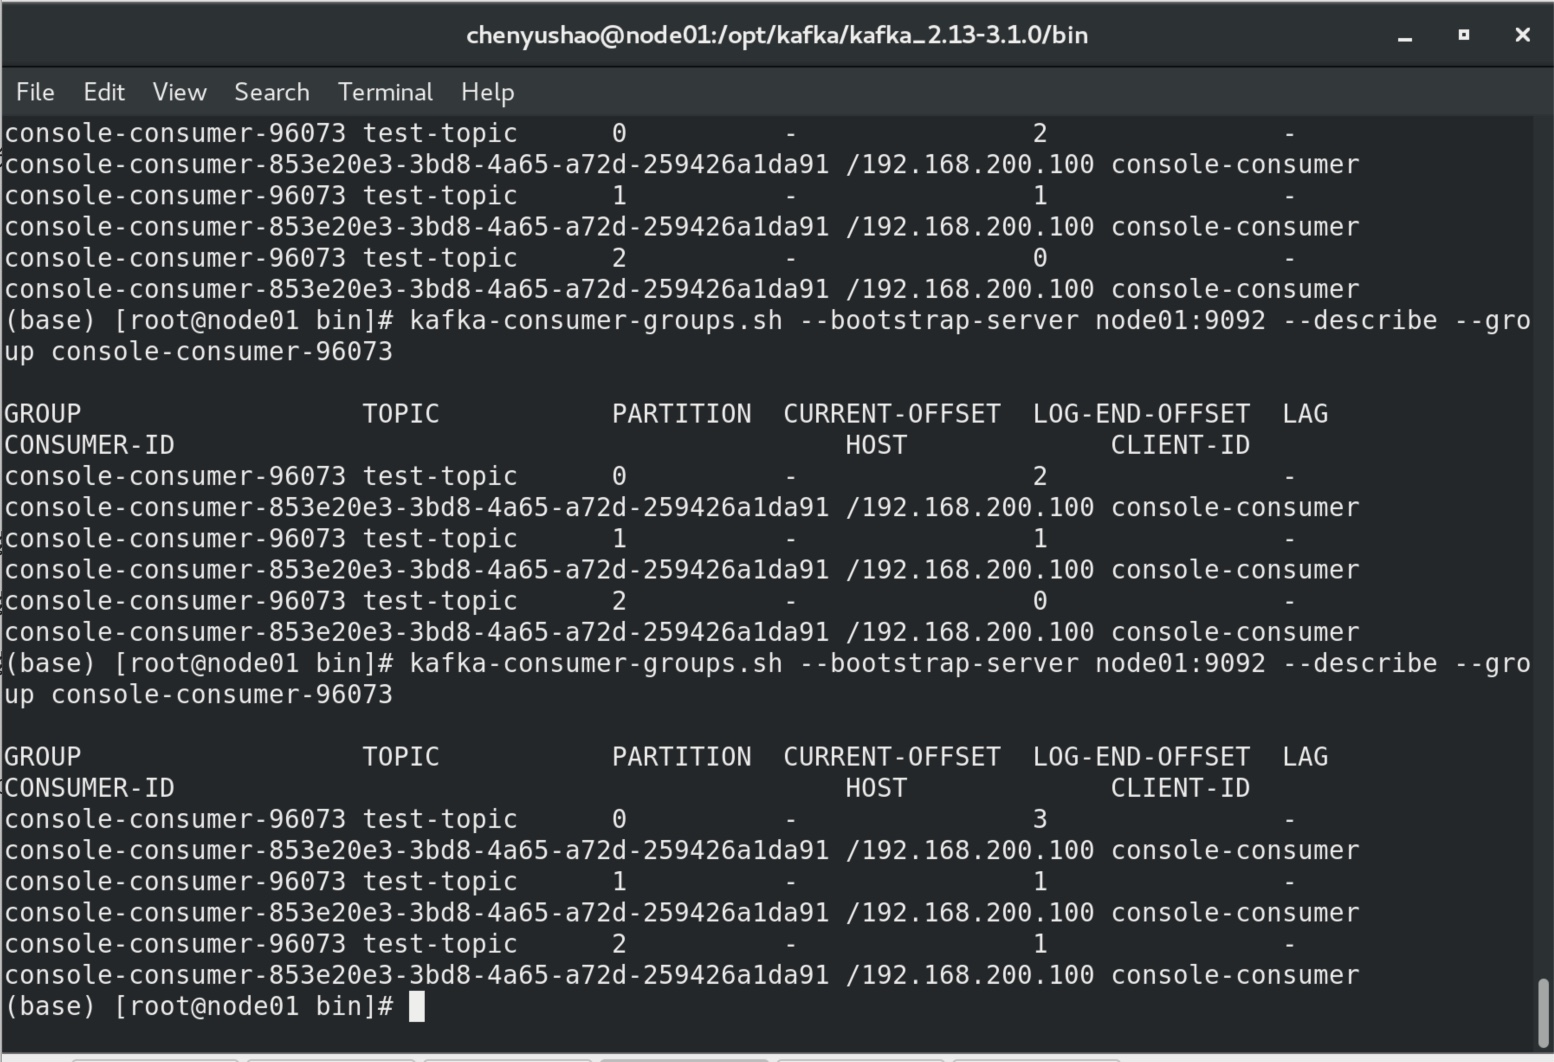Click the window title bar text

pyautogui.click(x=776, y=35)
